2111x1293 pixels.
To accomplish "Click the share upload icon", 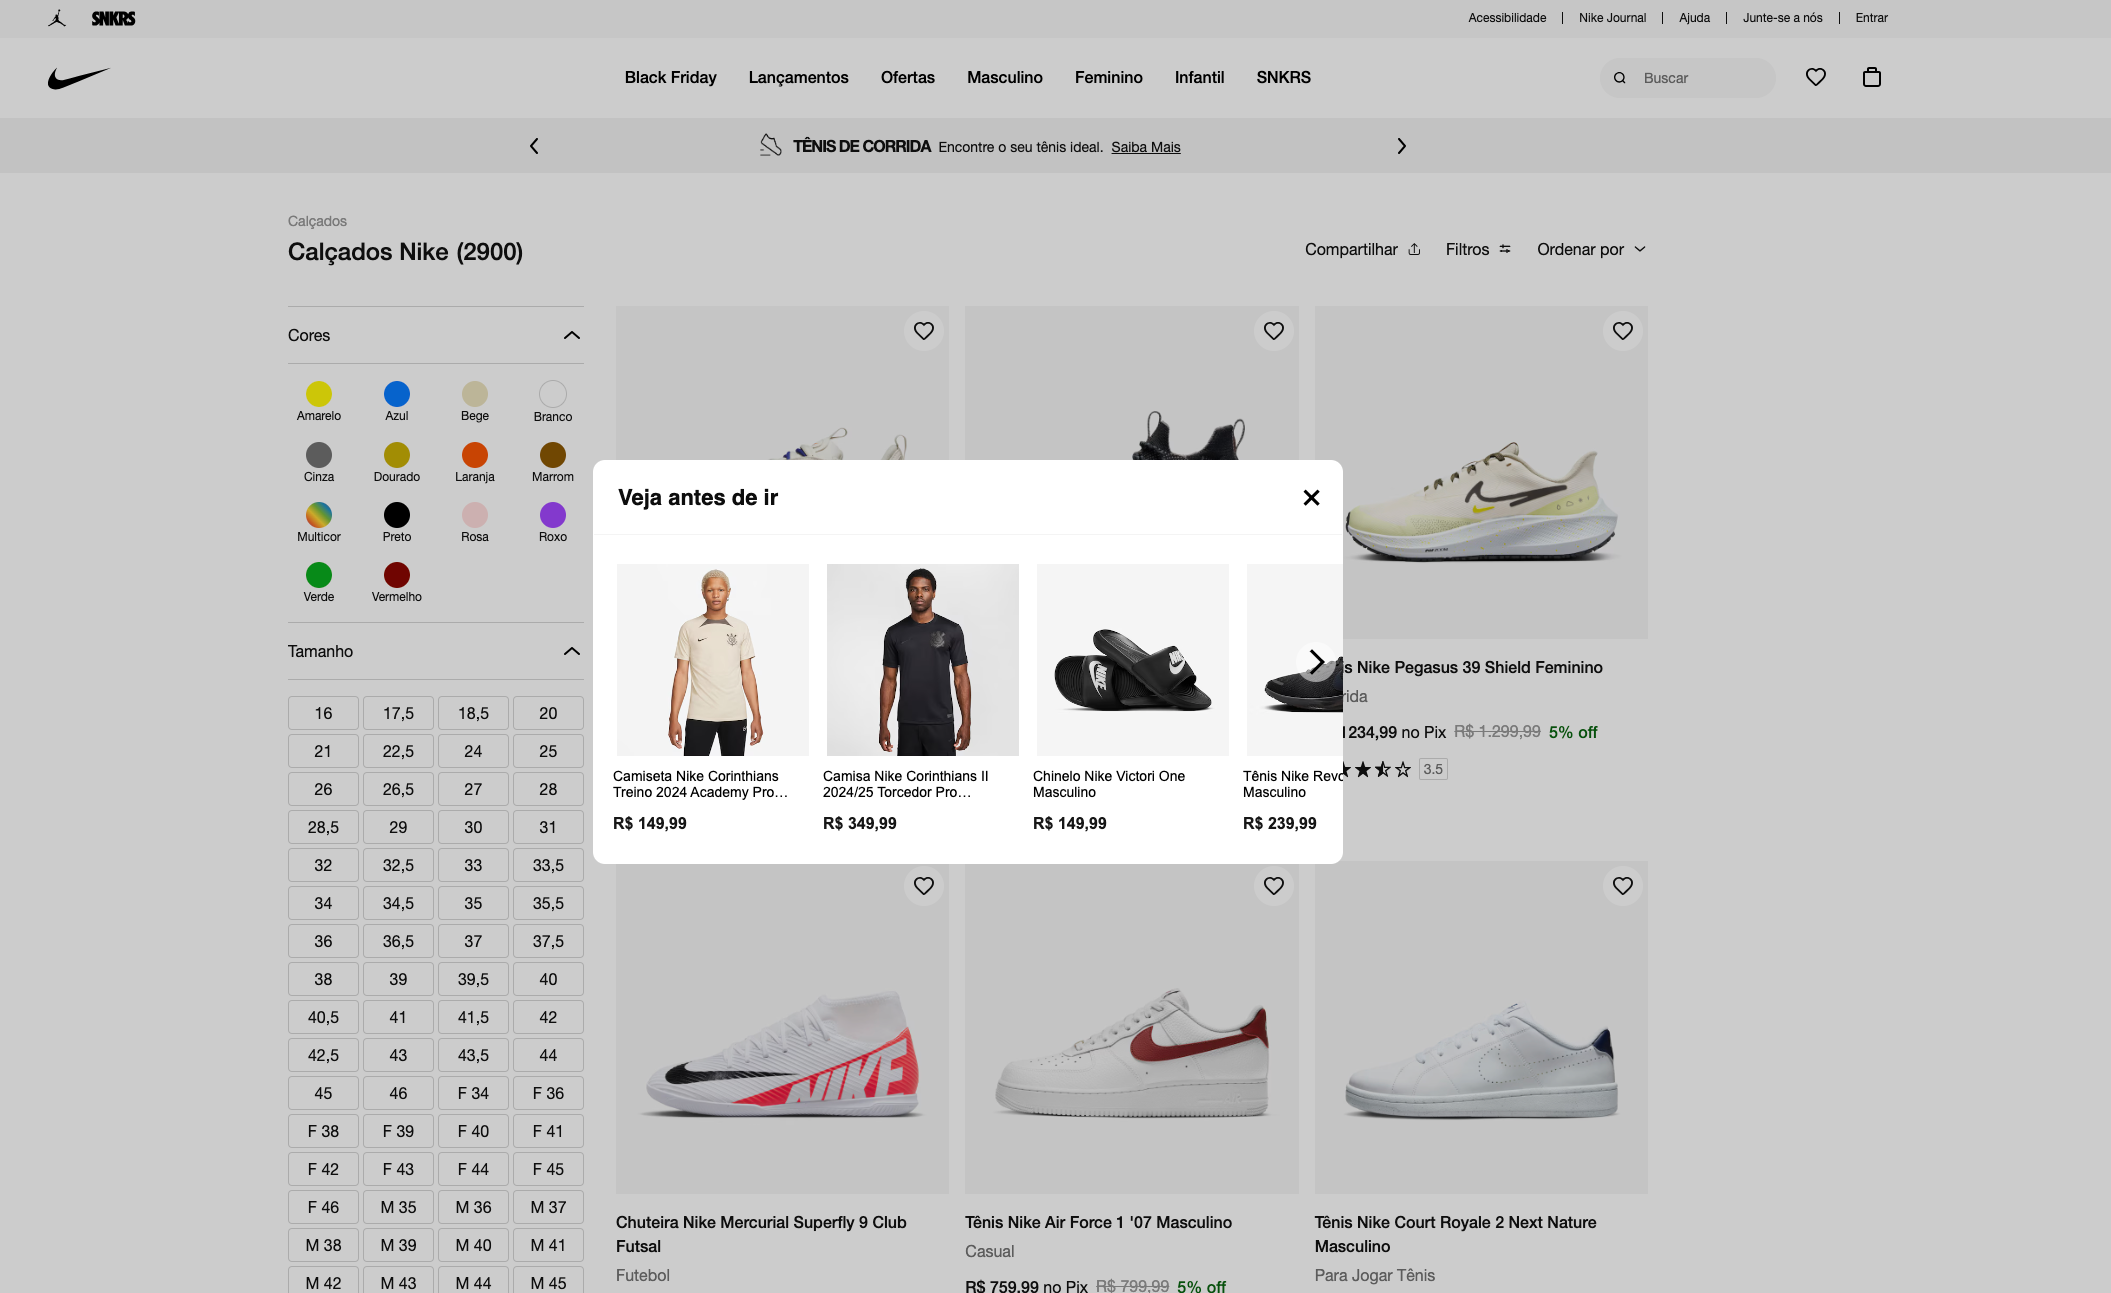I will tap(1414, 249).
